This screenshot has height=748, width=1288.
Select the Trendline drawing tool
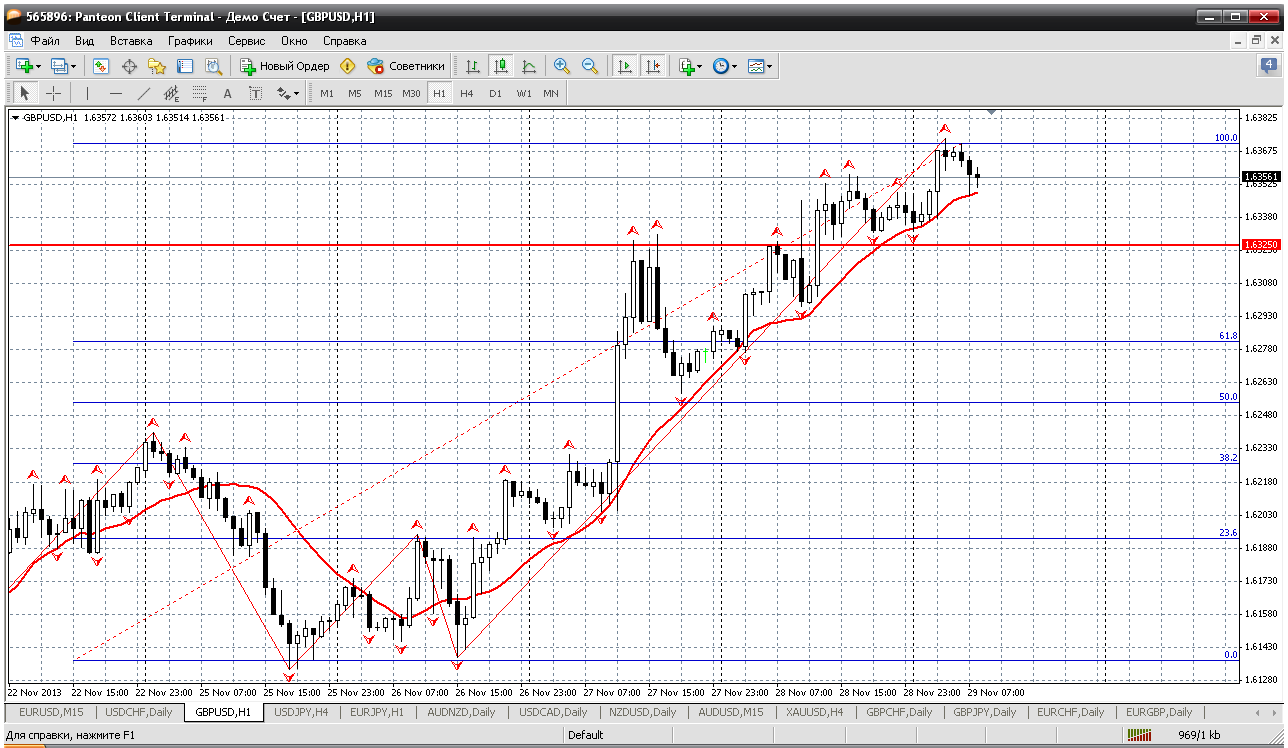[x=143, y=93]
